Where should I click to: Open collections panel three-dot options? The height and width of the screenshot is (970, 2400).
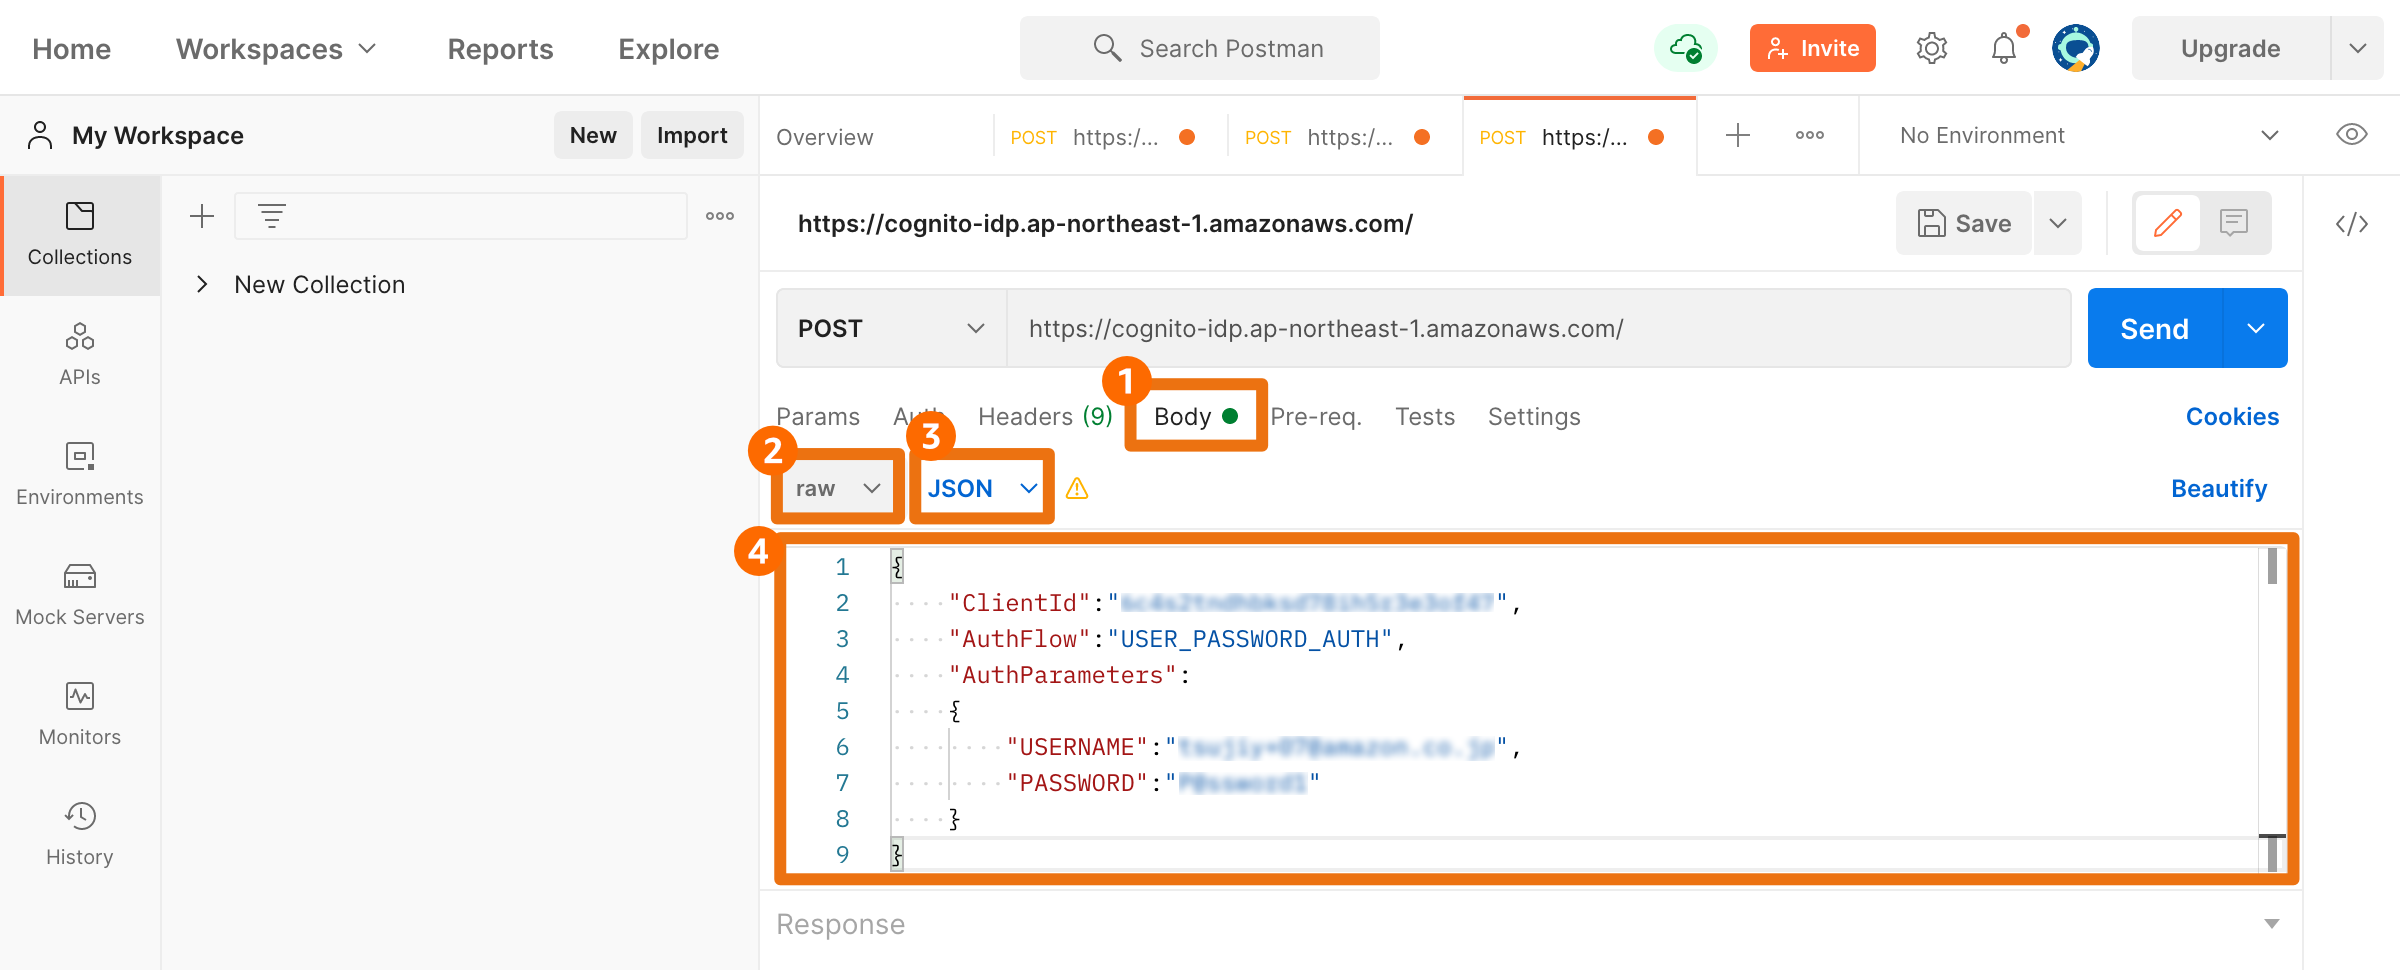pyautogui.click(x=720, y=216)
